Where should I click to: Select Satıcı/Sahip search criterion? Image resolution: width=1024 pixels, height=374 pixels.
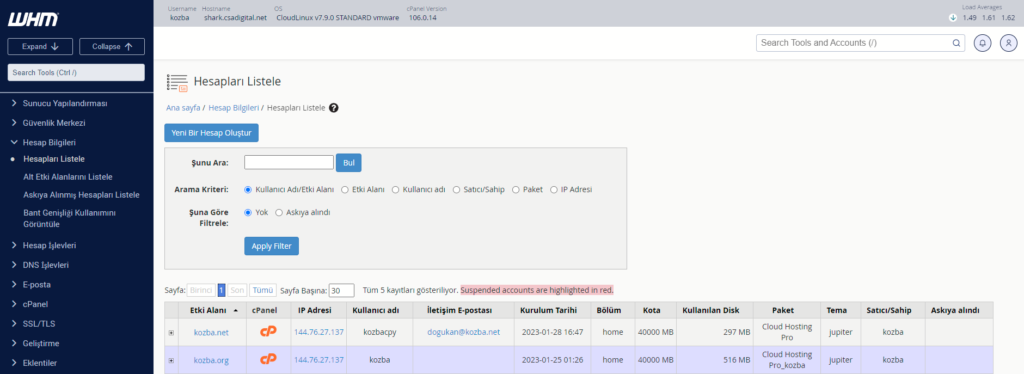pyautogui.click(x=456, y=189)
